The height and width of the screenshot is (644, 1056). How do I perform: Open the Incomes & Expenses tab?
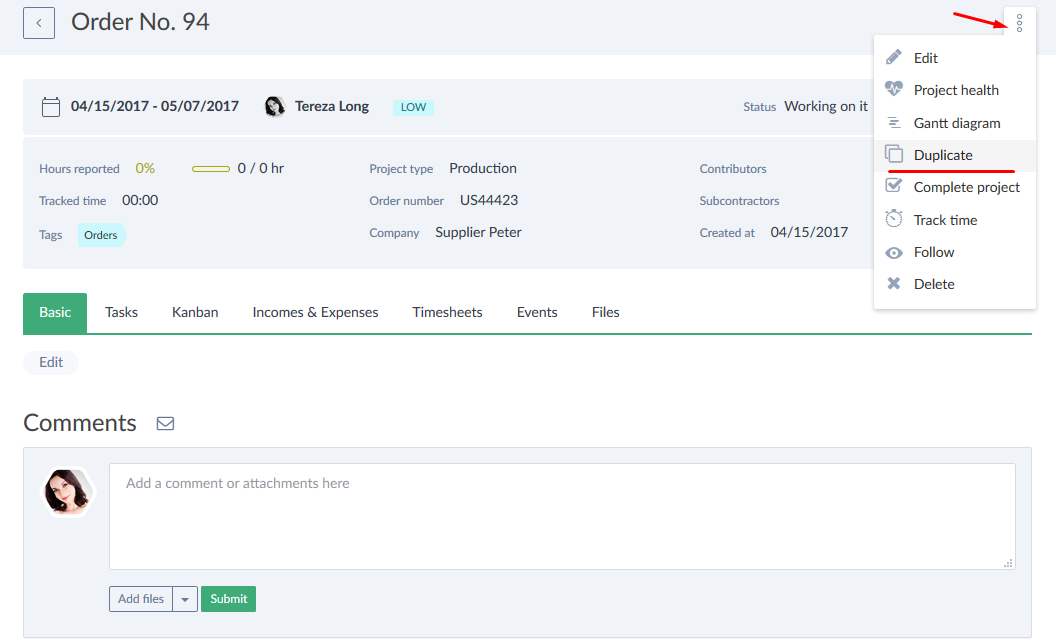click(315, 312)
